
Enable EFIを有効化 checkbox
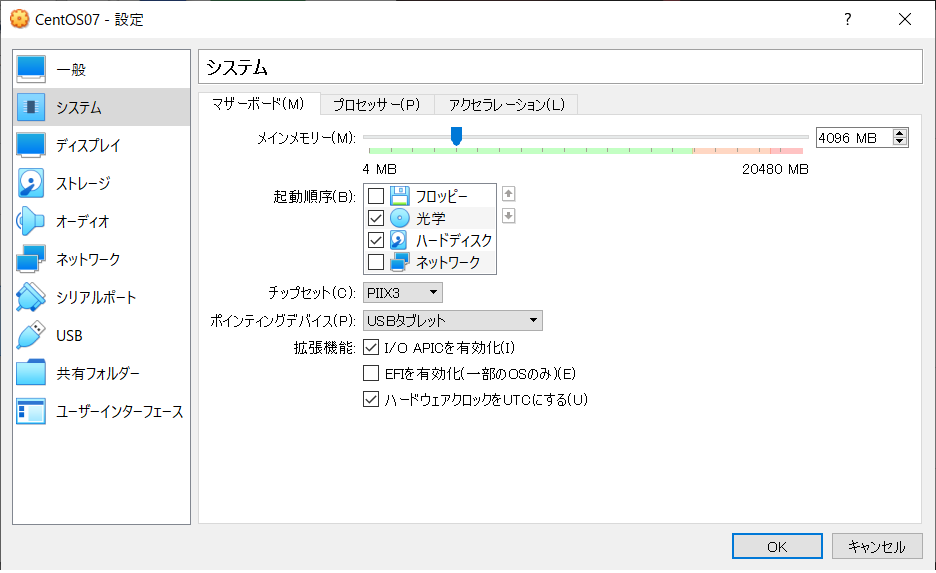371,373
